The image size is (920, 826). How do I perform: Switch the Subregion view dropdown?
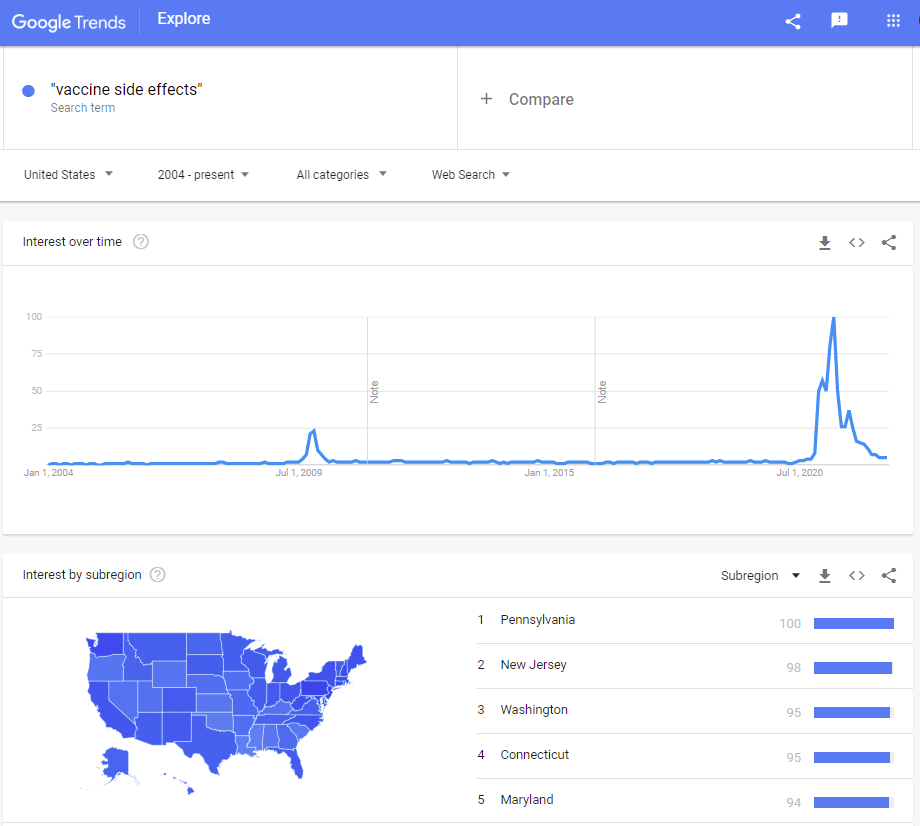760,575
